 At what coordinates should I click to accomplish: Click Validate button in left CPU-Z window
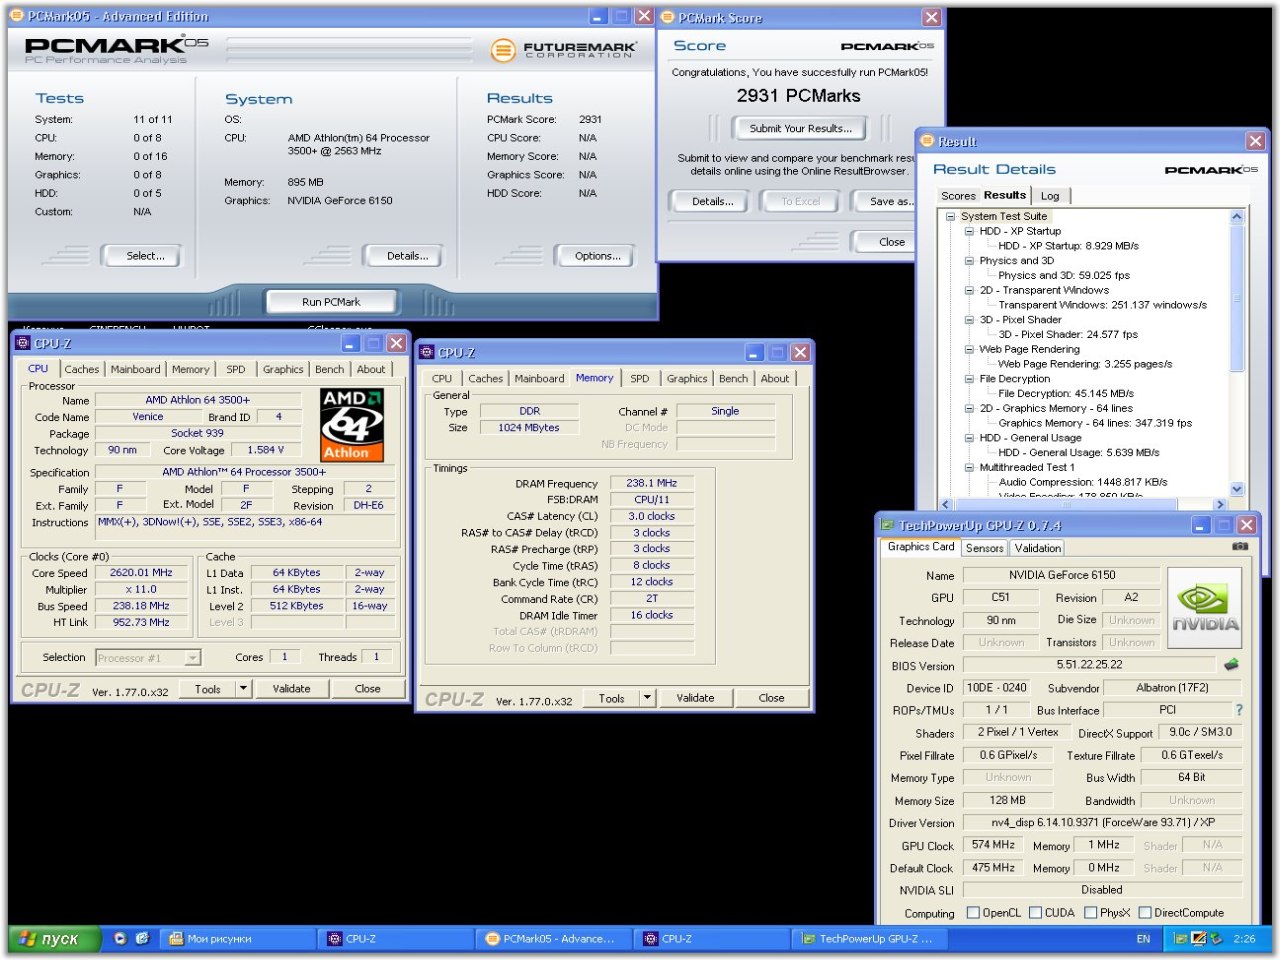coord(292,688)
